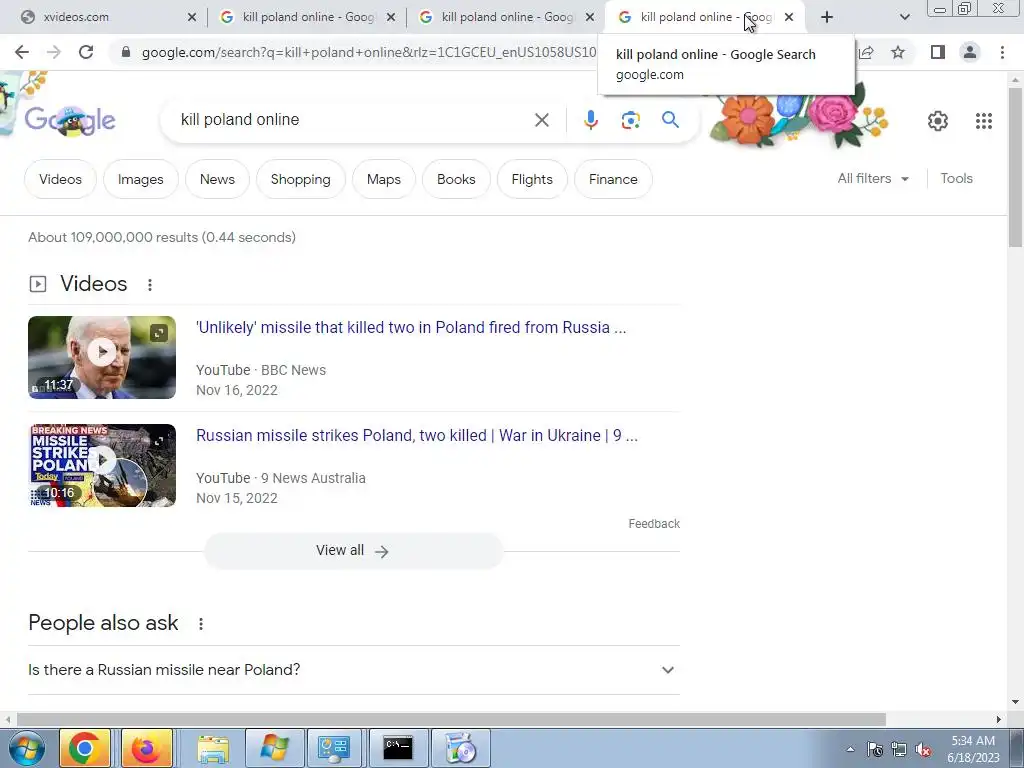This screenshot has height=768, width=1024.
Task: Open the search Tools button
Action: coord(956,178)
